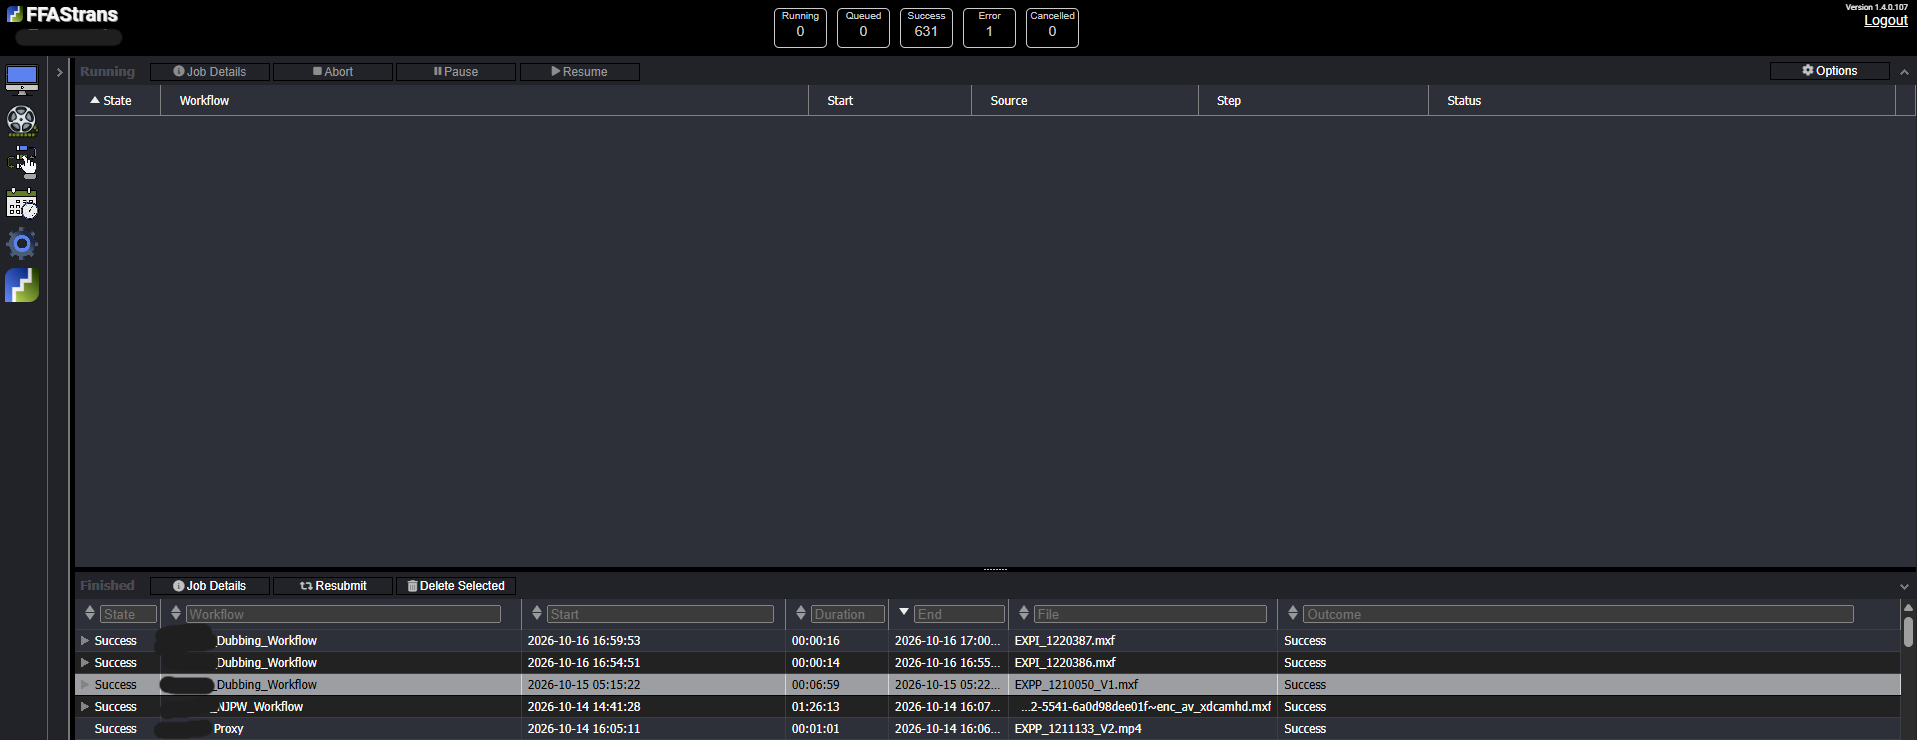Open the workflow submit icon with hand pointer
This screenshot has height=740, width=1917.
22,162
